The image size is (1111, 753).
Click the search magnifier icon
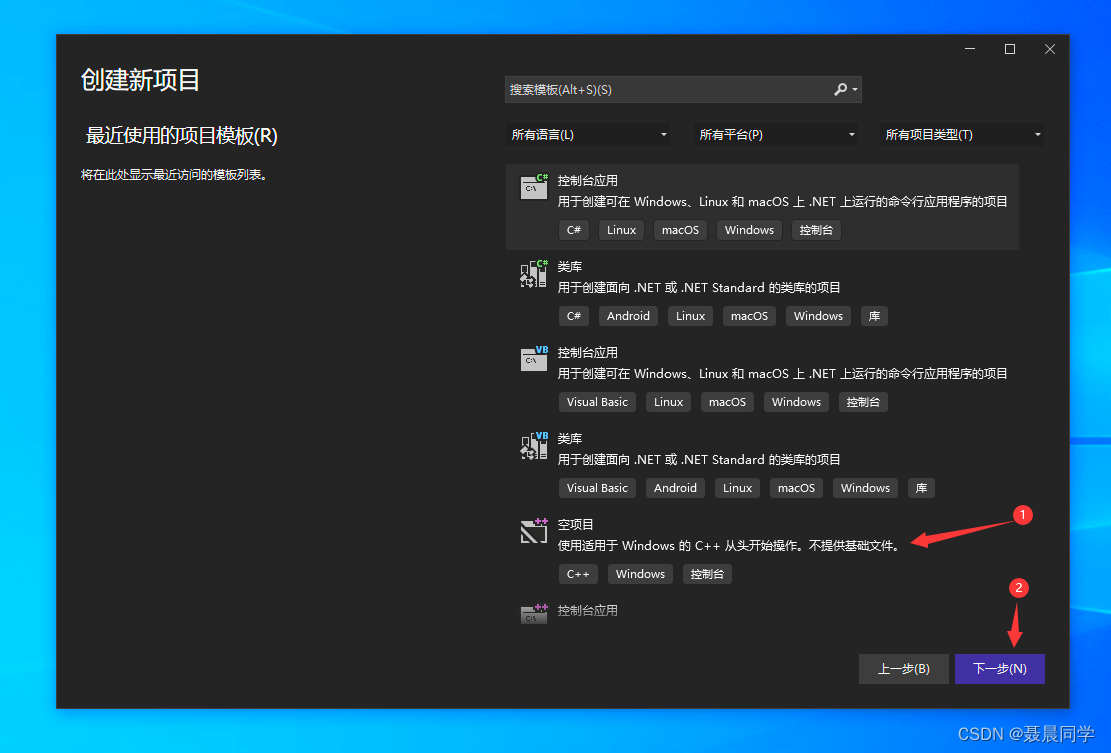point(840,89)
